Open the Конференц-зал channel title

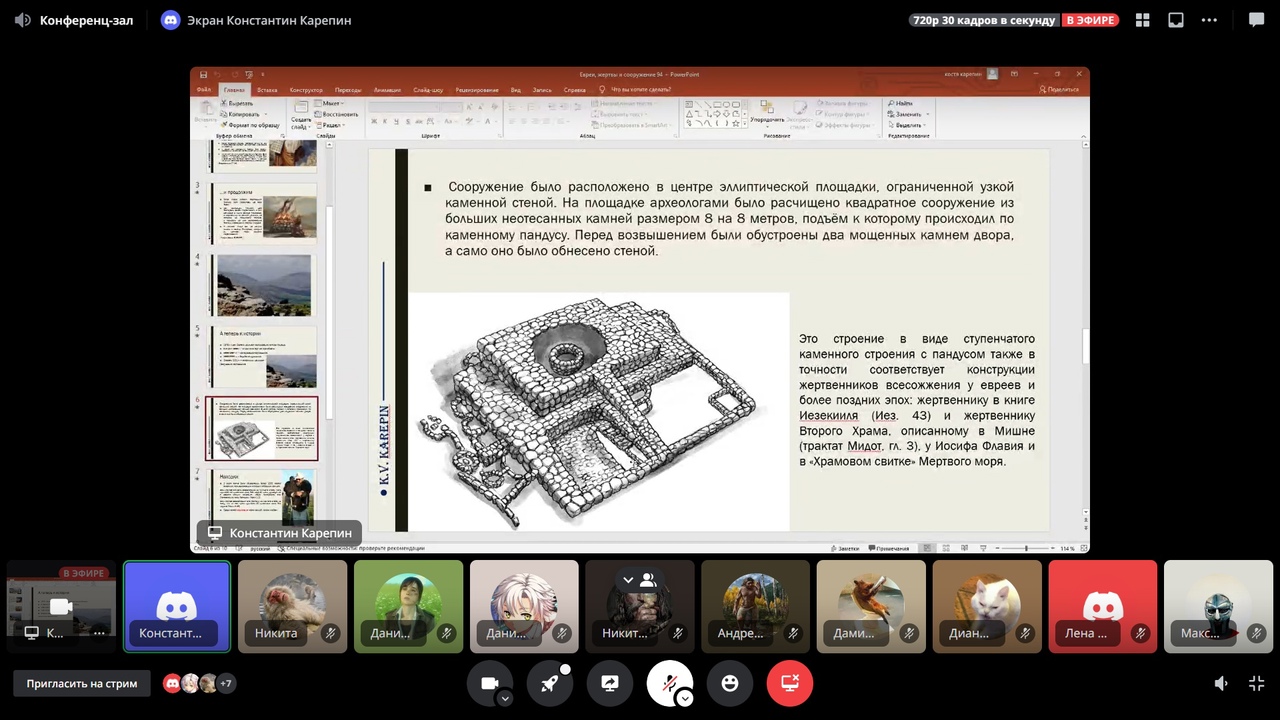86,20
